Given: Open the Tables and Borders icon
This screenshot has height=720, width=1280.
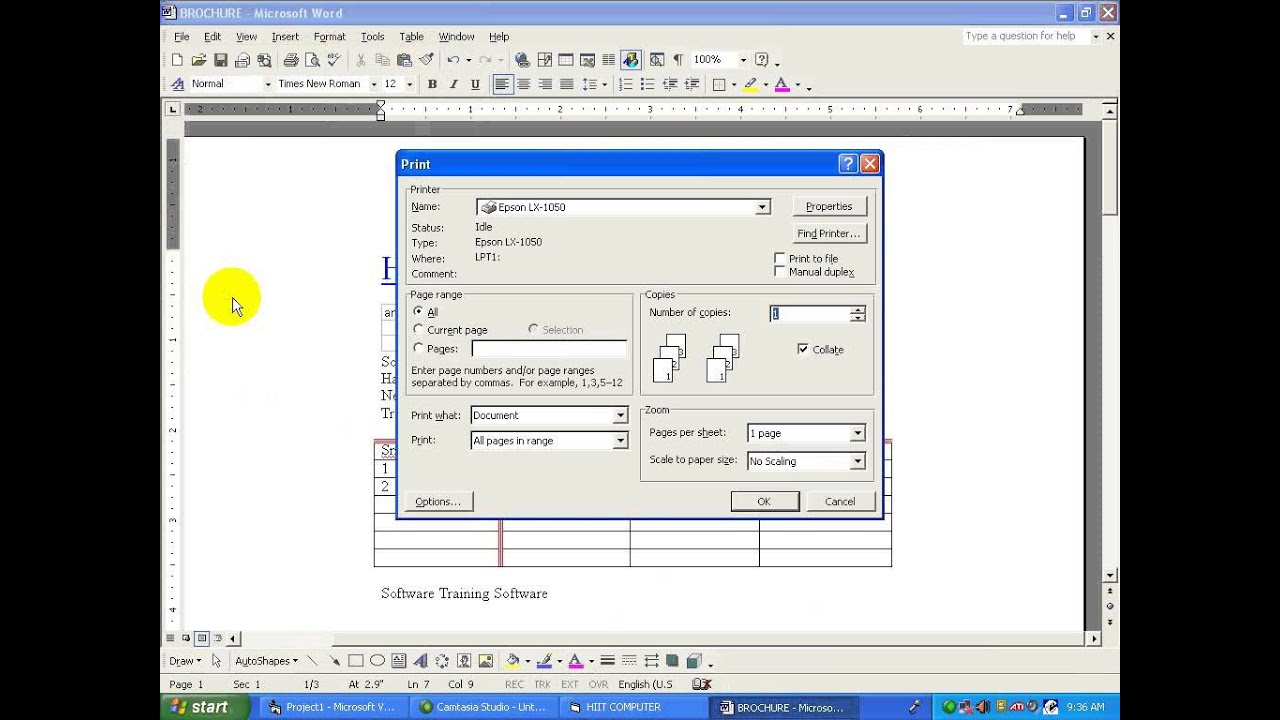Looking at the screenshot, I should 544,60.
